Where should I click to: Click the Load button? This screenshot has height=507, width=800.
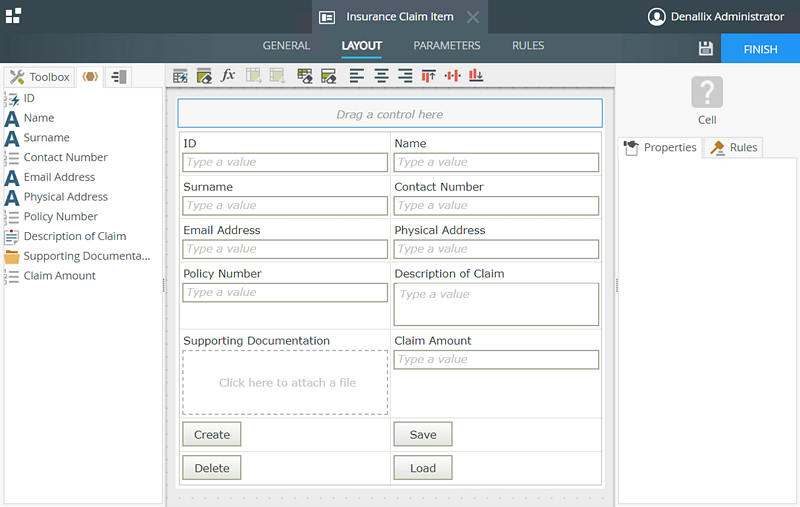coord(422,468)
